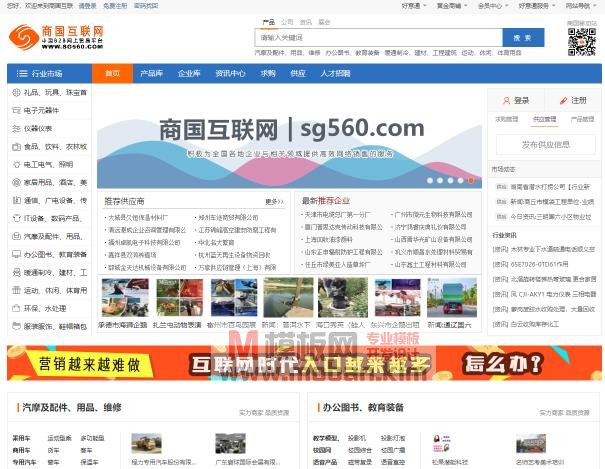The width and height of the screenshot is (605, 469).
Task: Click the 投影机 link under 办公图书
Action: click(357, 438)
